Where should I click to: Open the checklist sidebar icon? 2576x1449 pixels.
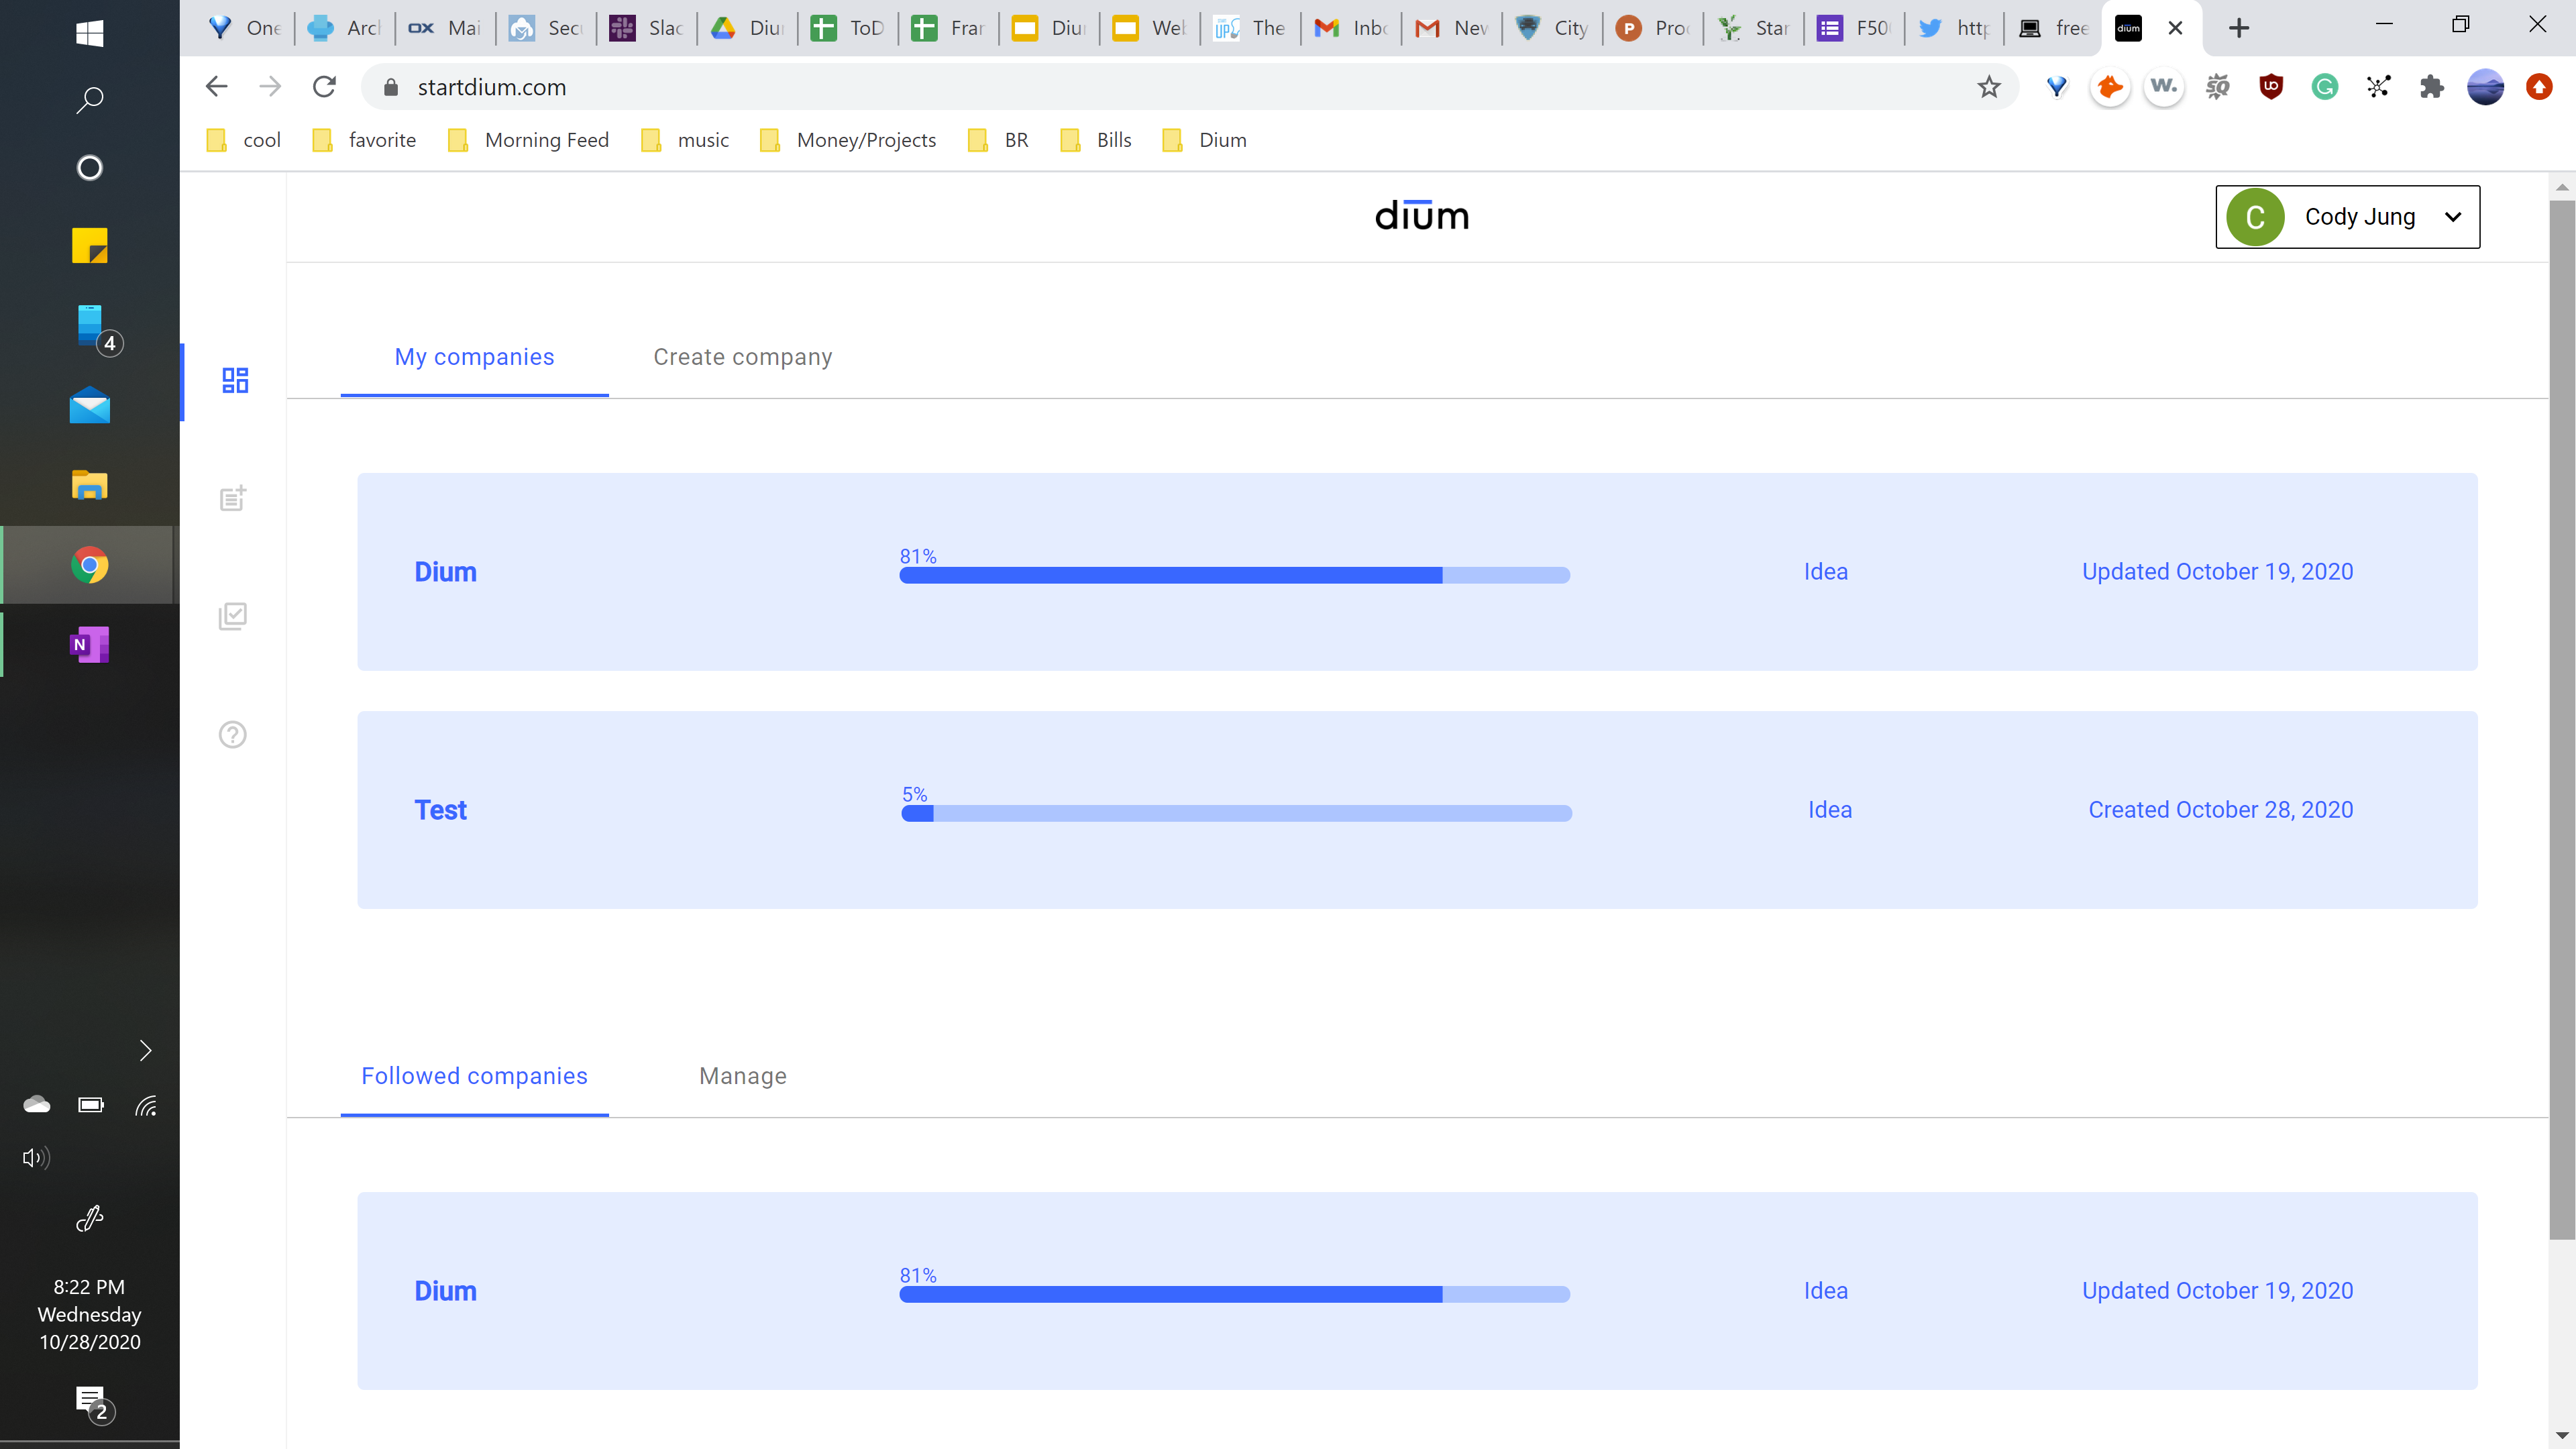(x=233, y=616)
